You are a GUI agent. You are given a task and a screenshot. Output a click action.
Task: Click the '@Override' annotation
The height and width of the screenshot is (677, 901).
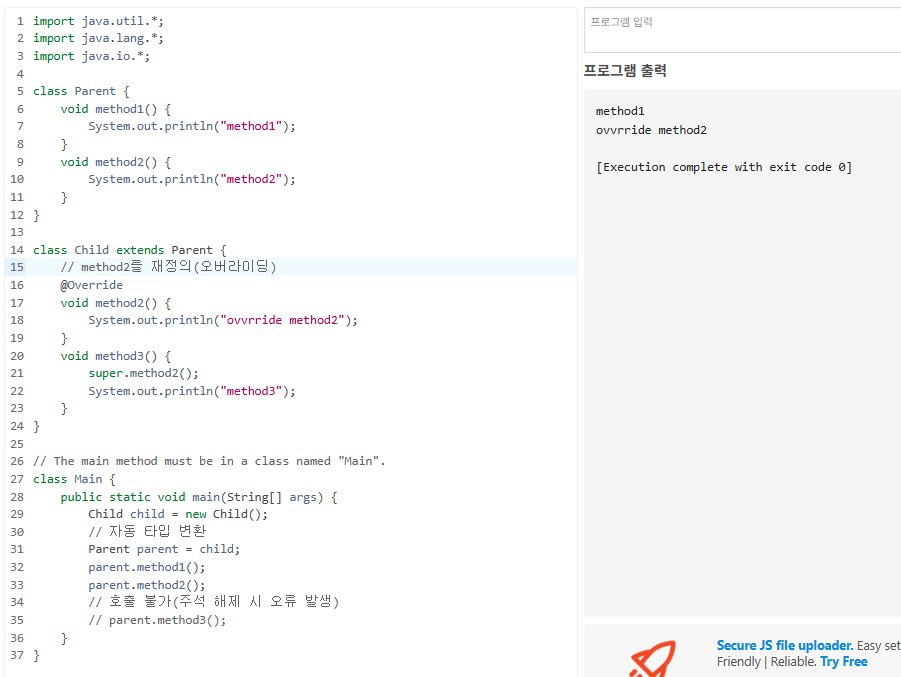(91, 285)
